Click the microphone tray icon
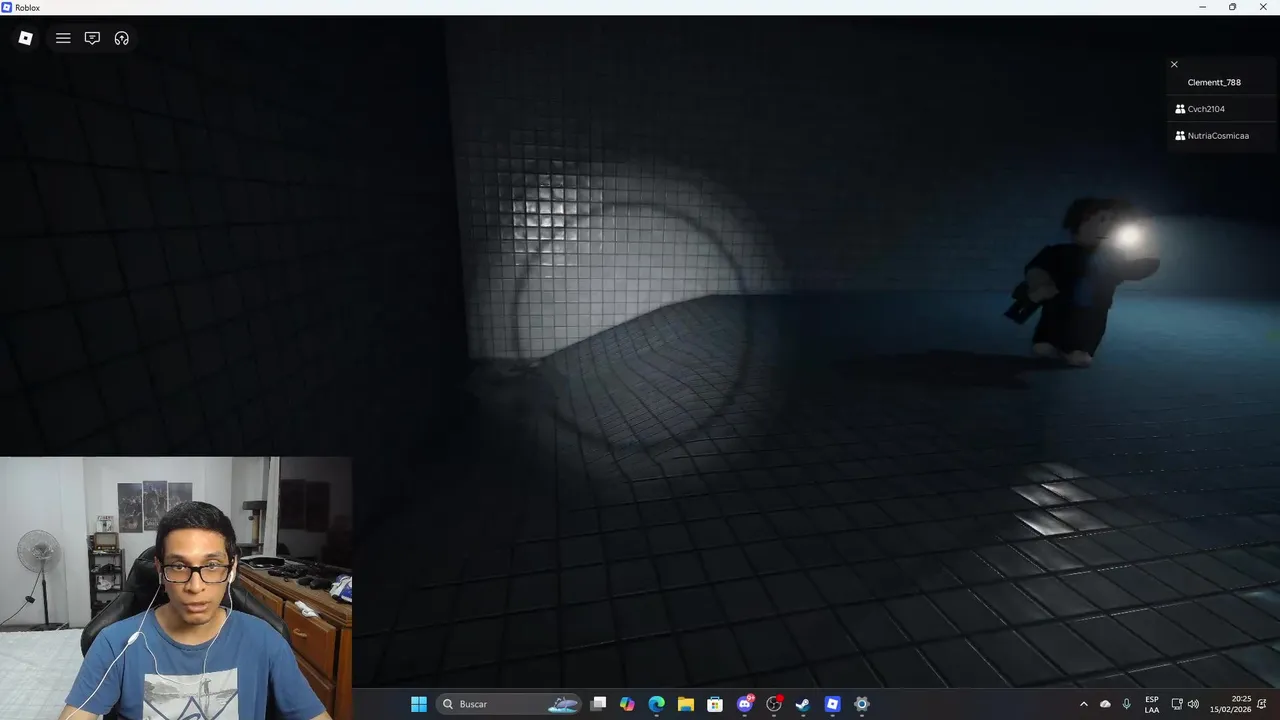The image size is (1280, 720). [x=1127, y=704]
